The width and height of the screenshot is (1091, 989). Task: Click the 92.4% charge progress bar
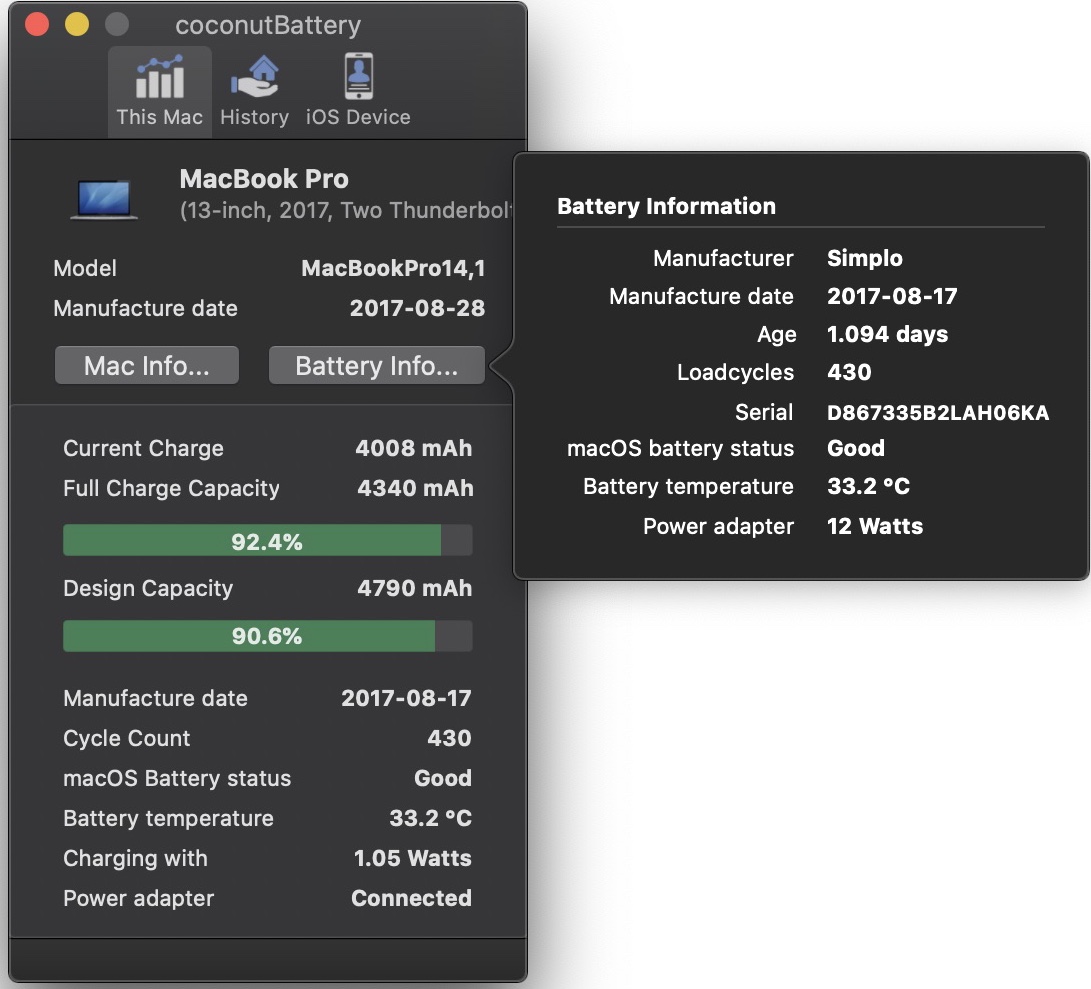tap(267, 541)
